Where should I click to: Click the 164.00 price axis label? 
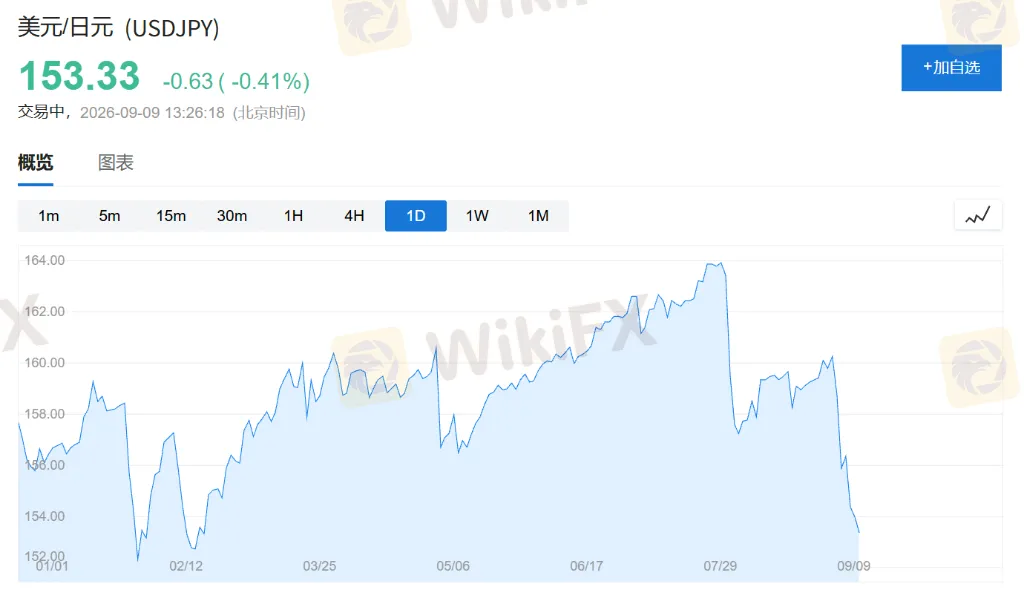tap(44, 260)
